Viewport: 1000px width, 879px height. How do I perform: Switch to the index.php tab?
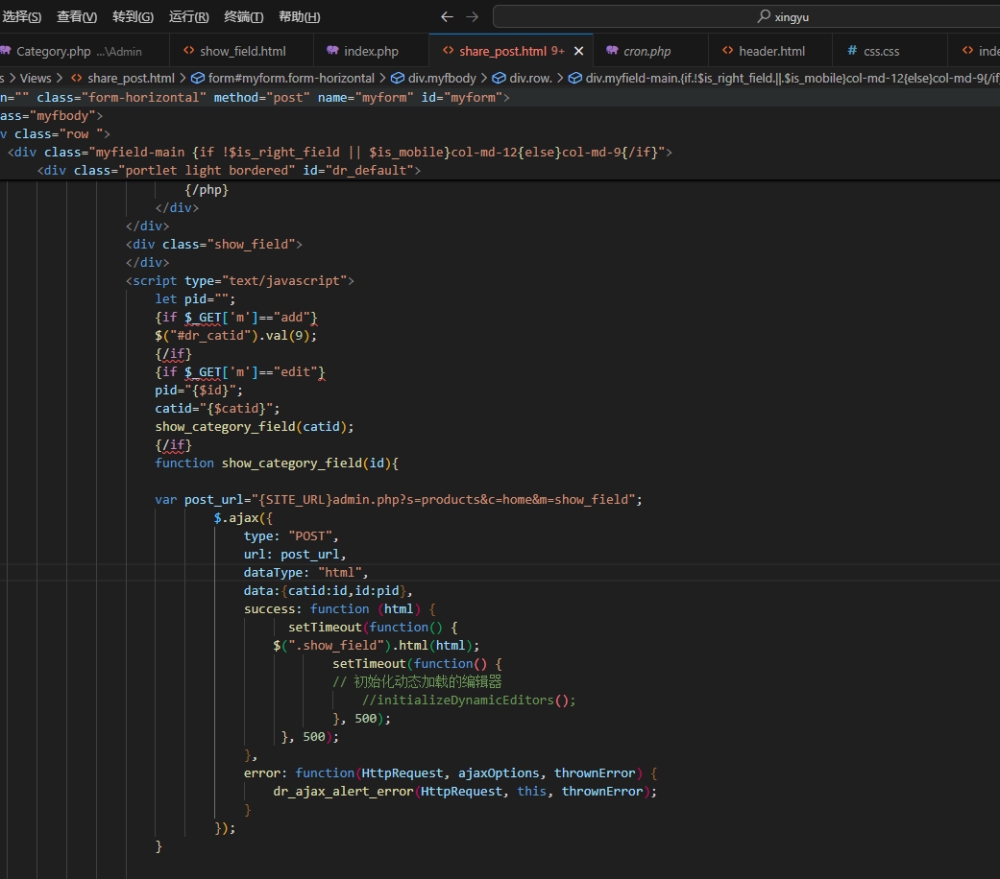coord(371,51)
